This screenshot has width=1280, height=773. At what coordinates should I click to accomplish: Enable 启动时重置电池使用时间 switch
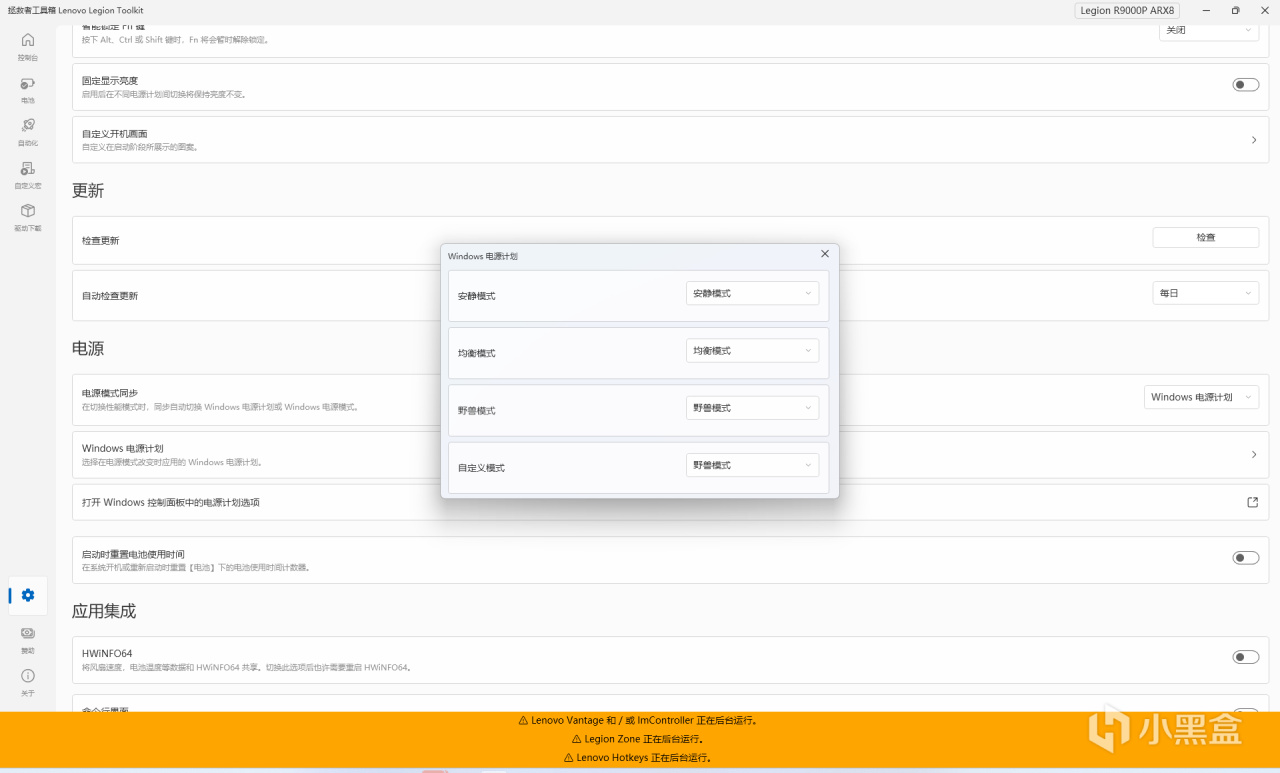[1246, 558]
